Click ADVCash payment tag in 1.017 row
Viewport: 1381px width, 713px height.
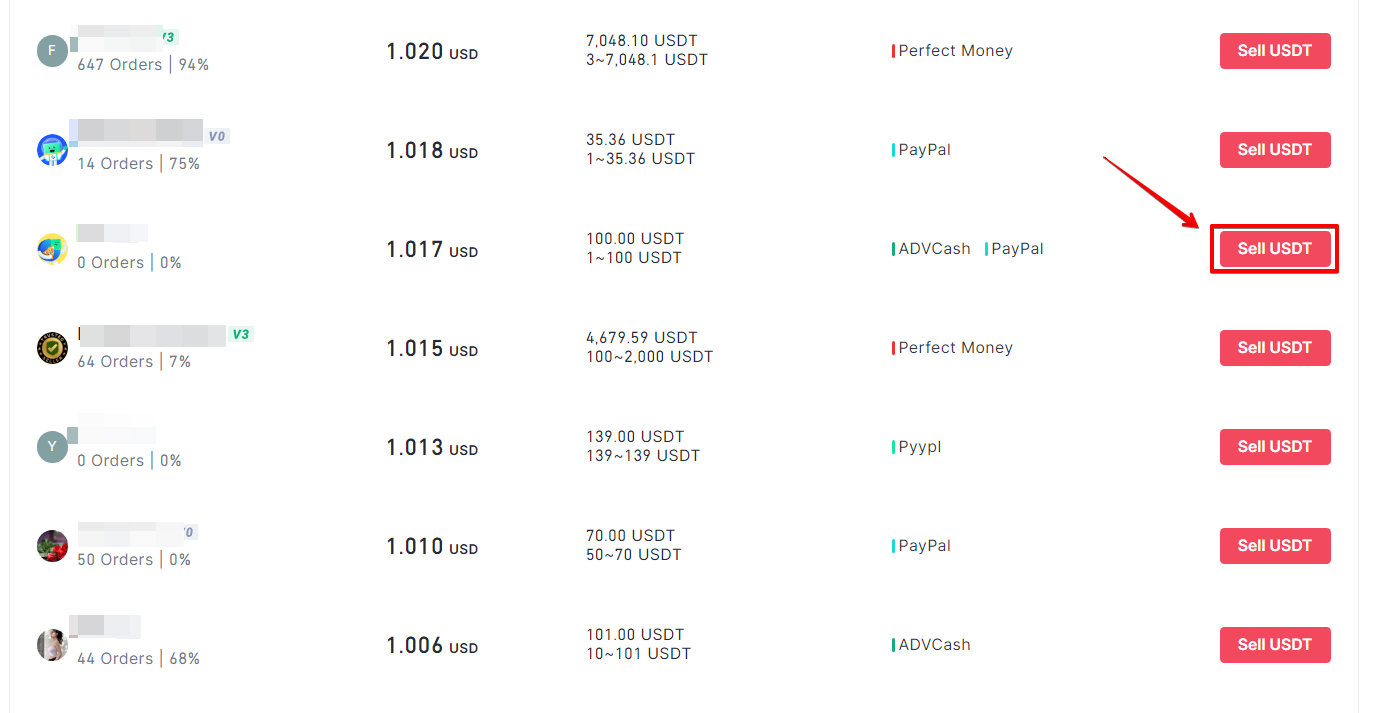tap(932, 249)
